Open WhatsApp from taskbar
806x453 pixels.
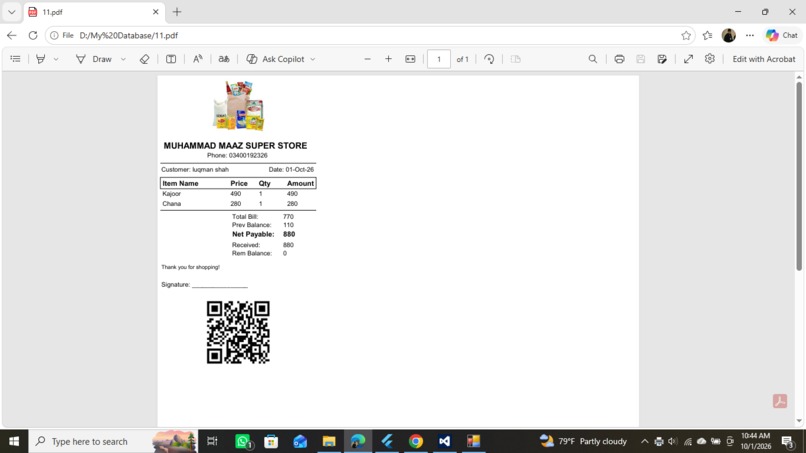click(242, 441)
